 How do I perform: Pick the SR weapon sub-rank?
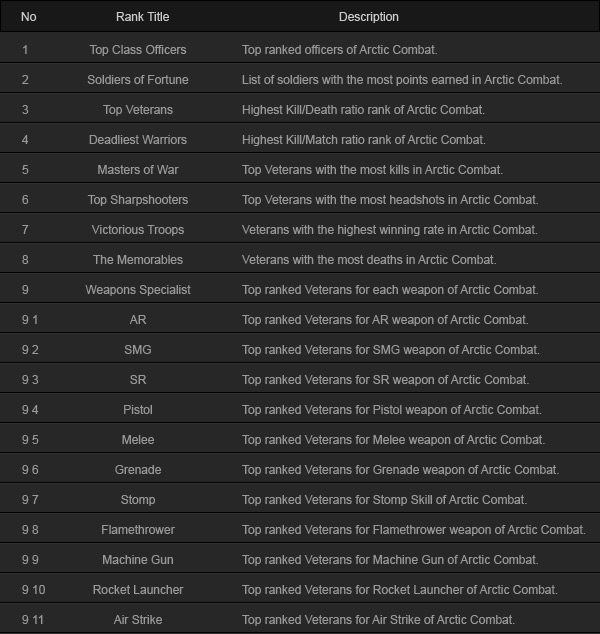[x=138, y=379]
